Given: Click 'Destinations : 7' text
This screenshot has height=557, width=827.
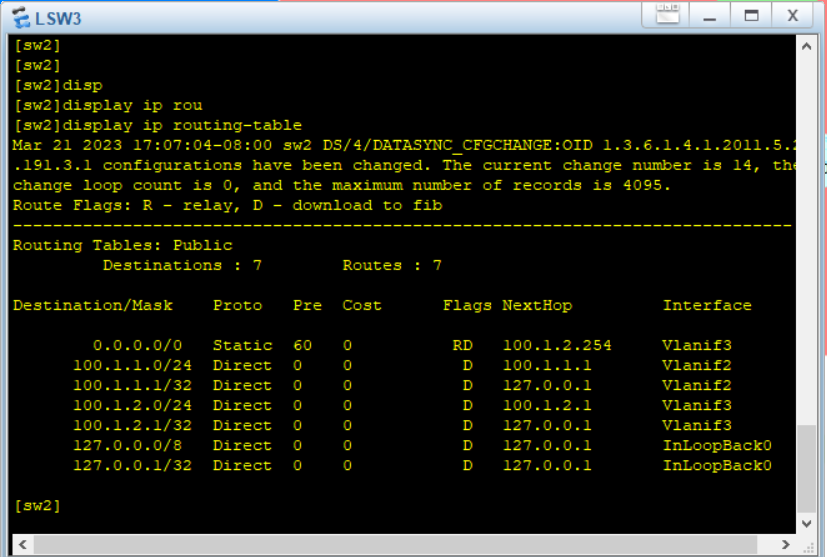Looking at the screenshot, I should point(182,265).
